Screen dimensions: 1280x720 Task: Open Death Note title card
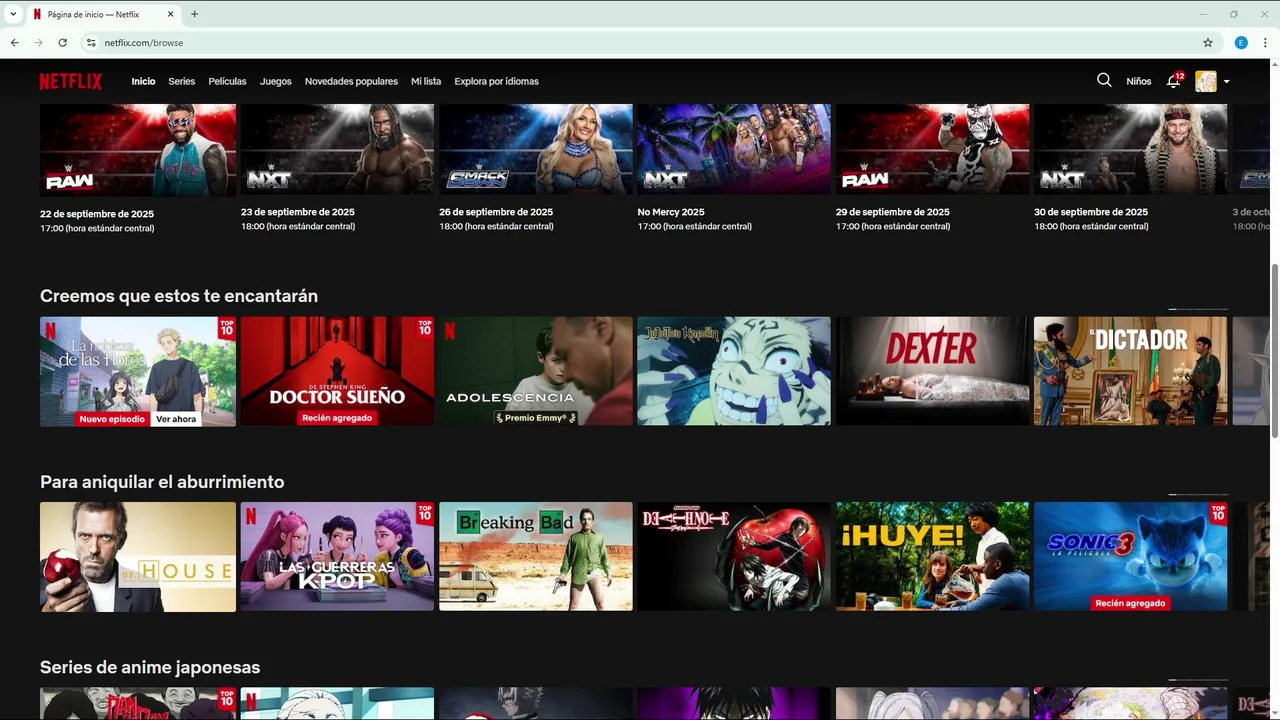[x=734, y=556]
